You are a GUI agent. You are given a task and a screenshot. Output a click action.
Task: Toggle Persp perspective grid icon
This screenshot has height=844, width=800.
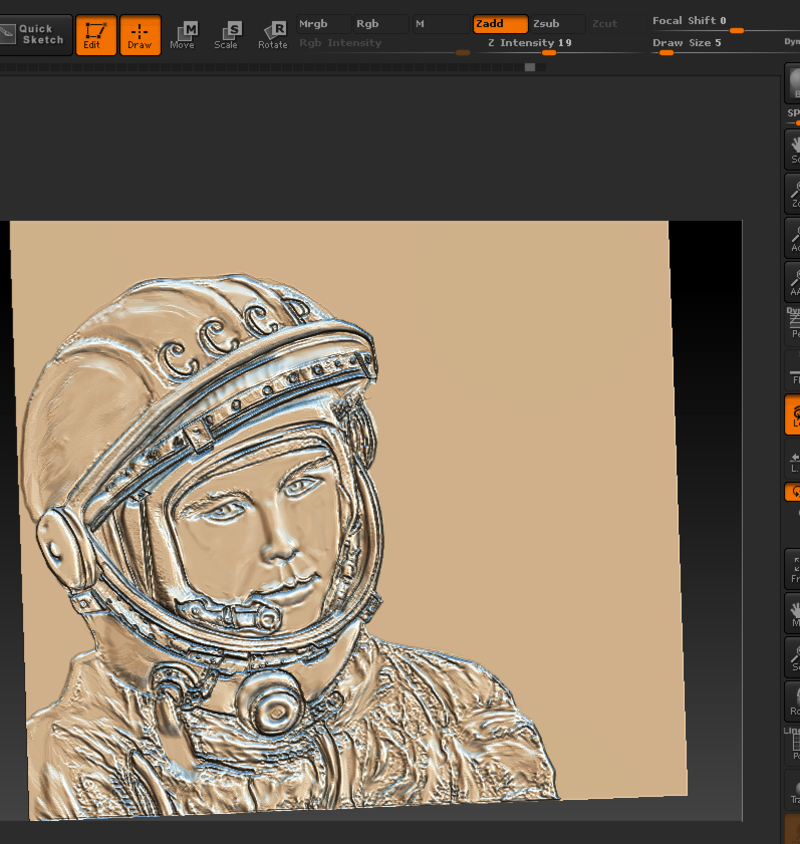(x=794, y=324)
